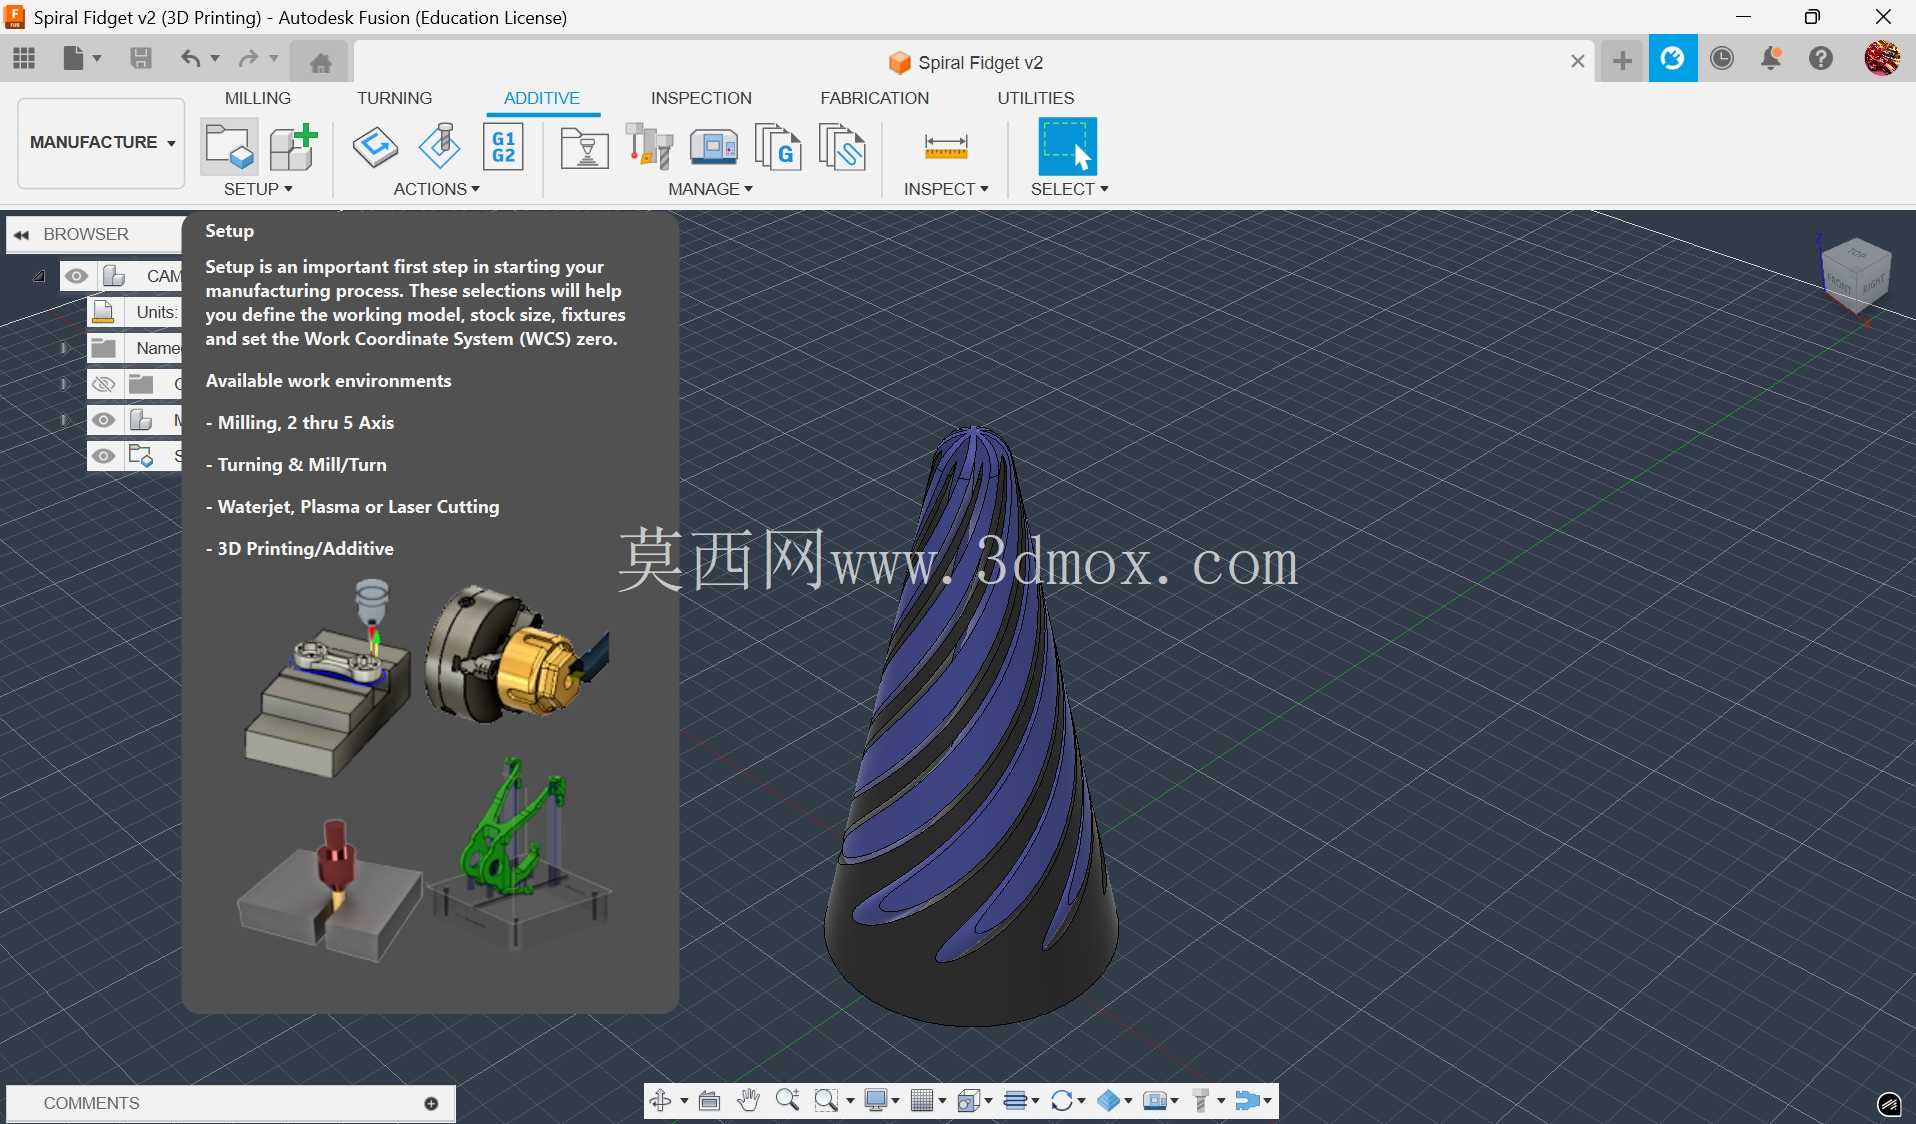Switch to the INSPECTION tab
Image resolution: width=1916 pixels, height=1124 pixels.
701,98
